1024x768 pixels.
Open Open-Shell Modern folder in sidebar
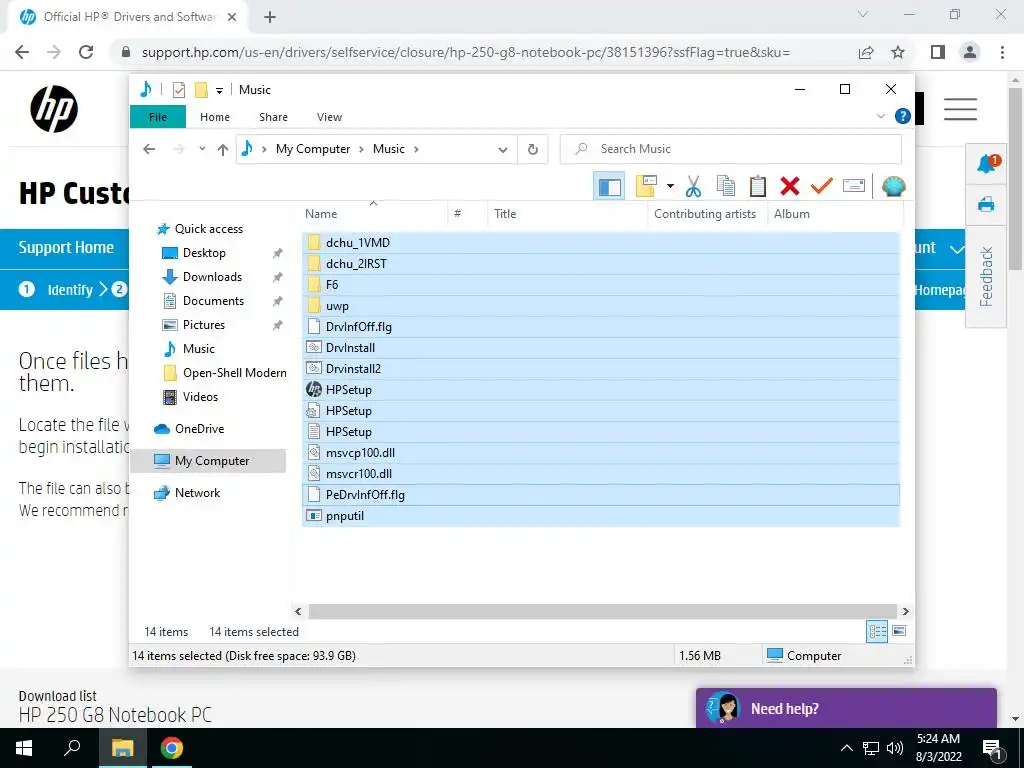click(234, 373)
